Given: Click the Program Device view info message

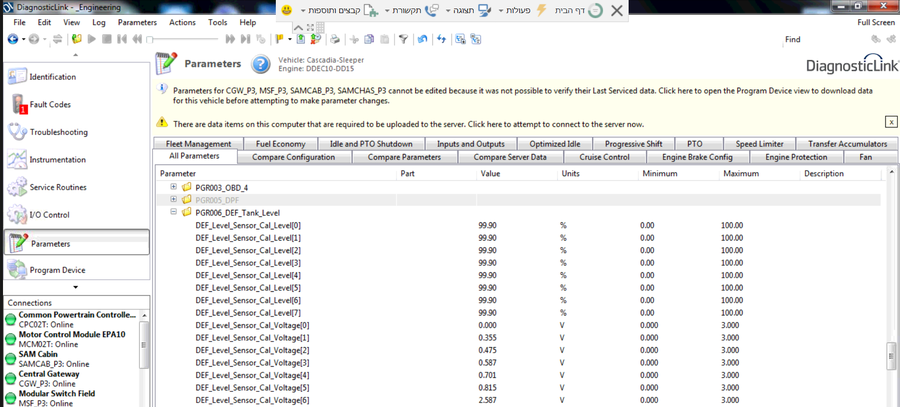Looking at the screenshot, I should click(522, 95).
